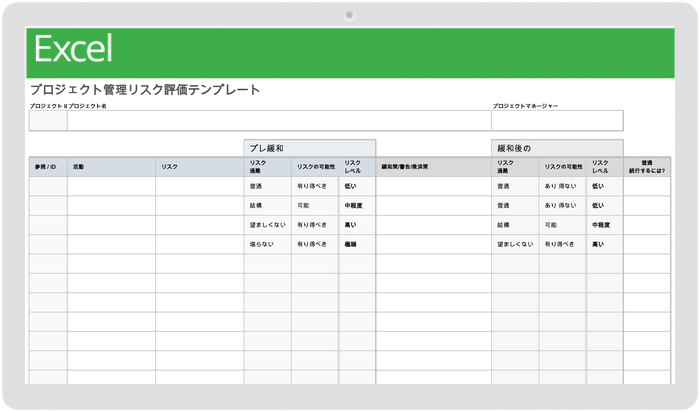Select 有り得べき in fourth row under 緩和後の
Viewport: 700px width, 412px height.
(562, 245)
